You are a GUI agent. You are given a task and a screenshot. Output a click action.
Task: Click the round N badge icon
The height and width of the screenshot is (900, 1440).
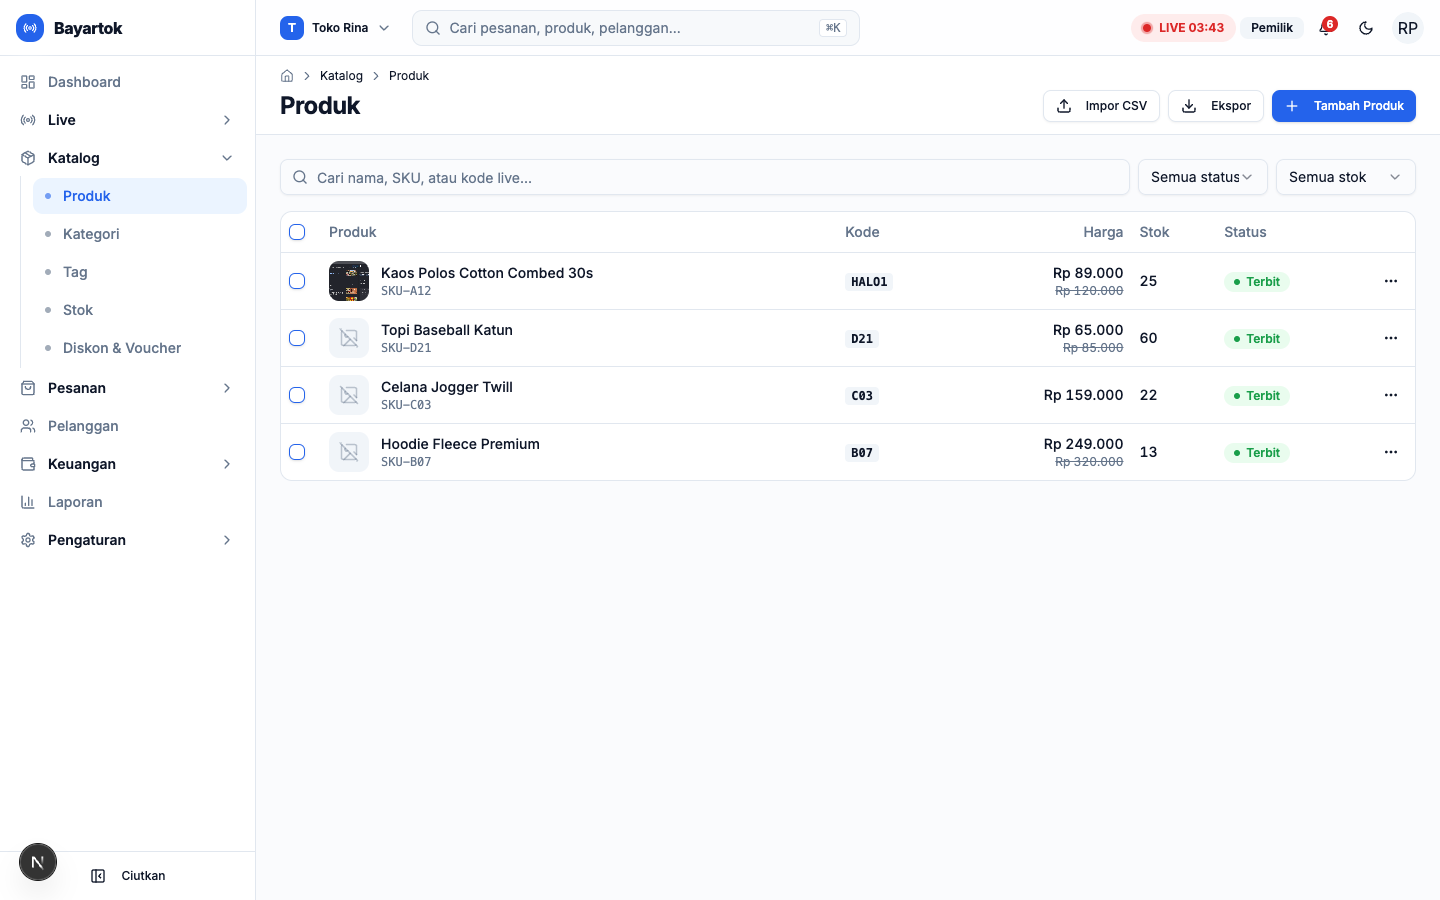[38, 862]
